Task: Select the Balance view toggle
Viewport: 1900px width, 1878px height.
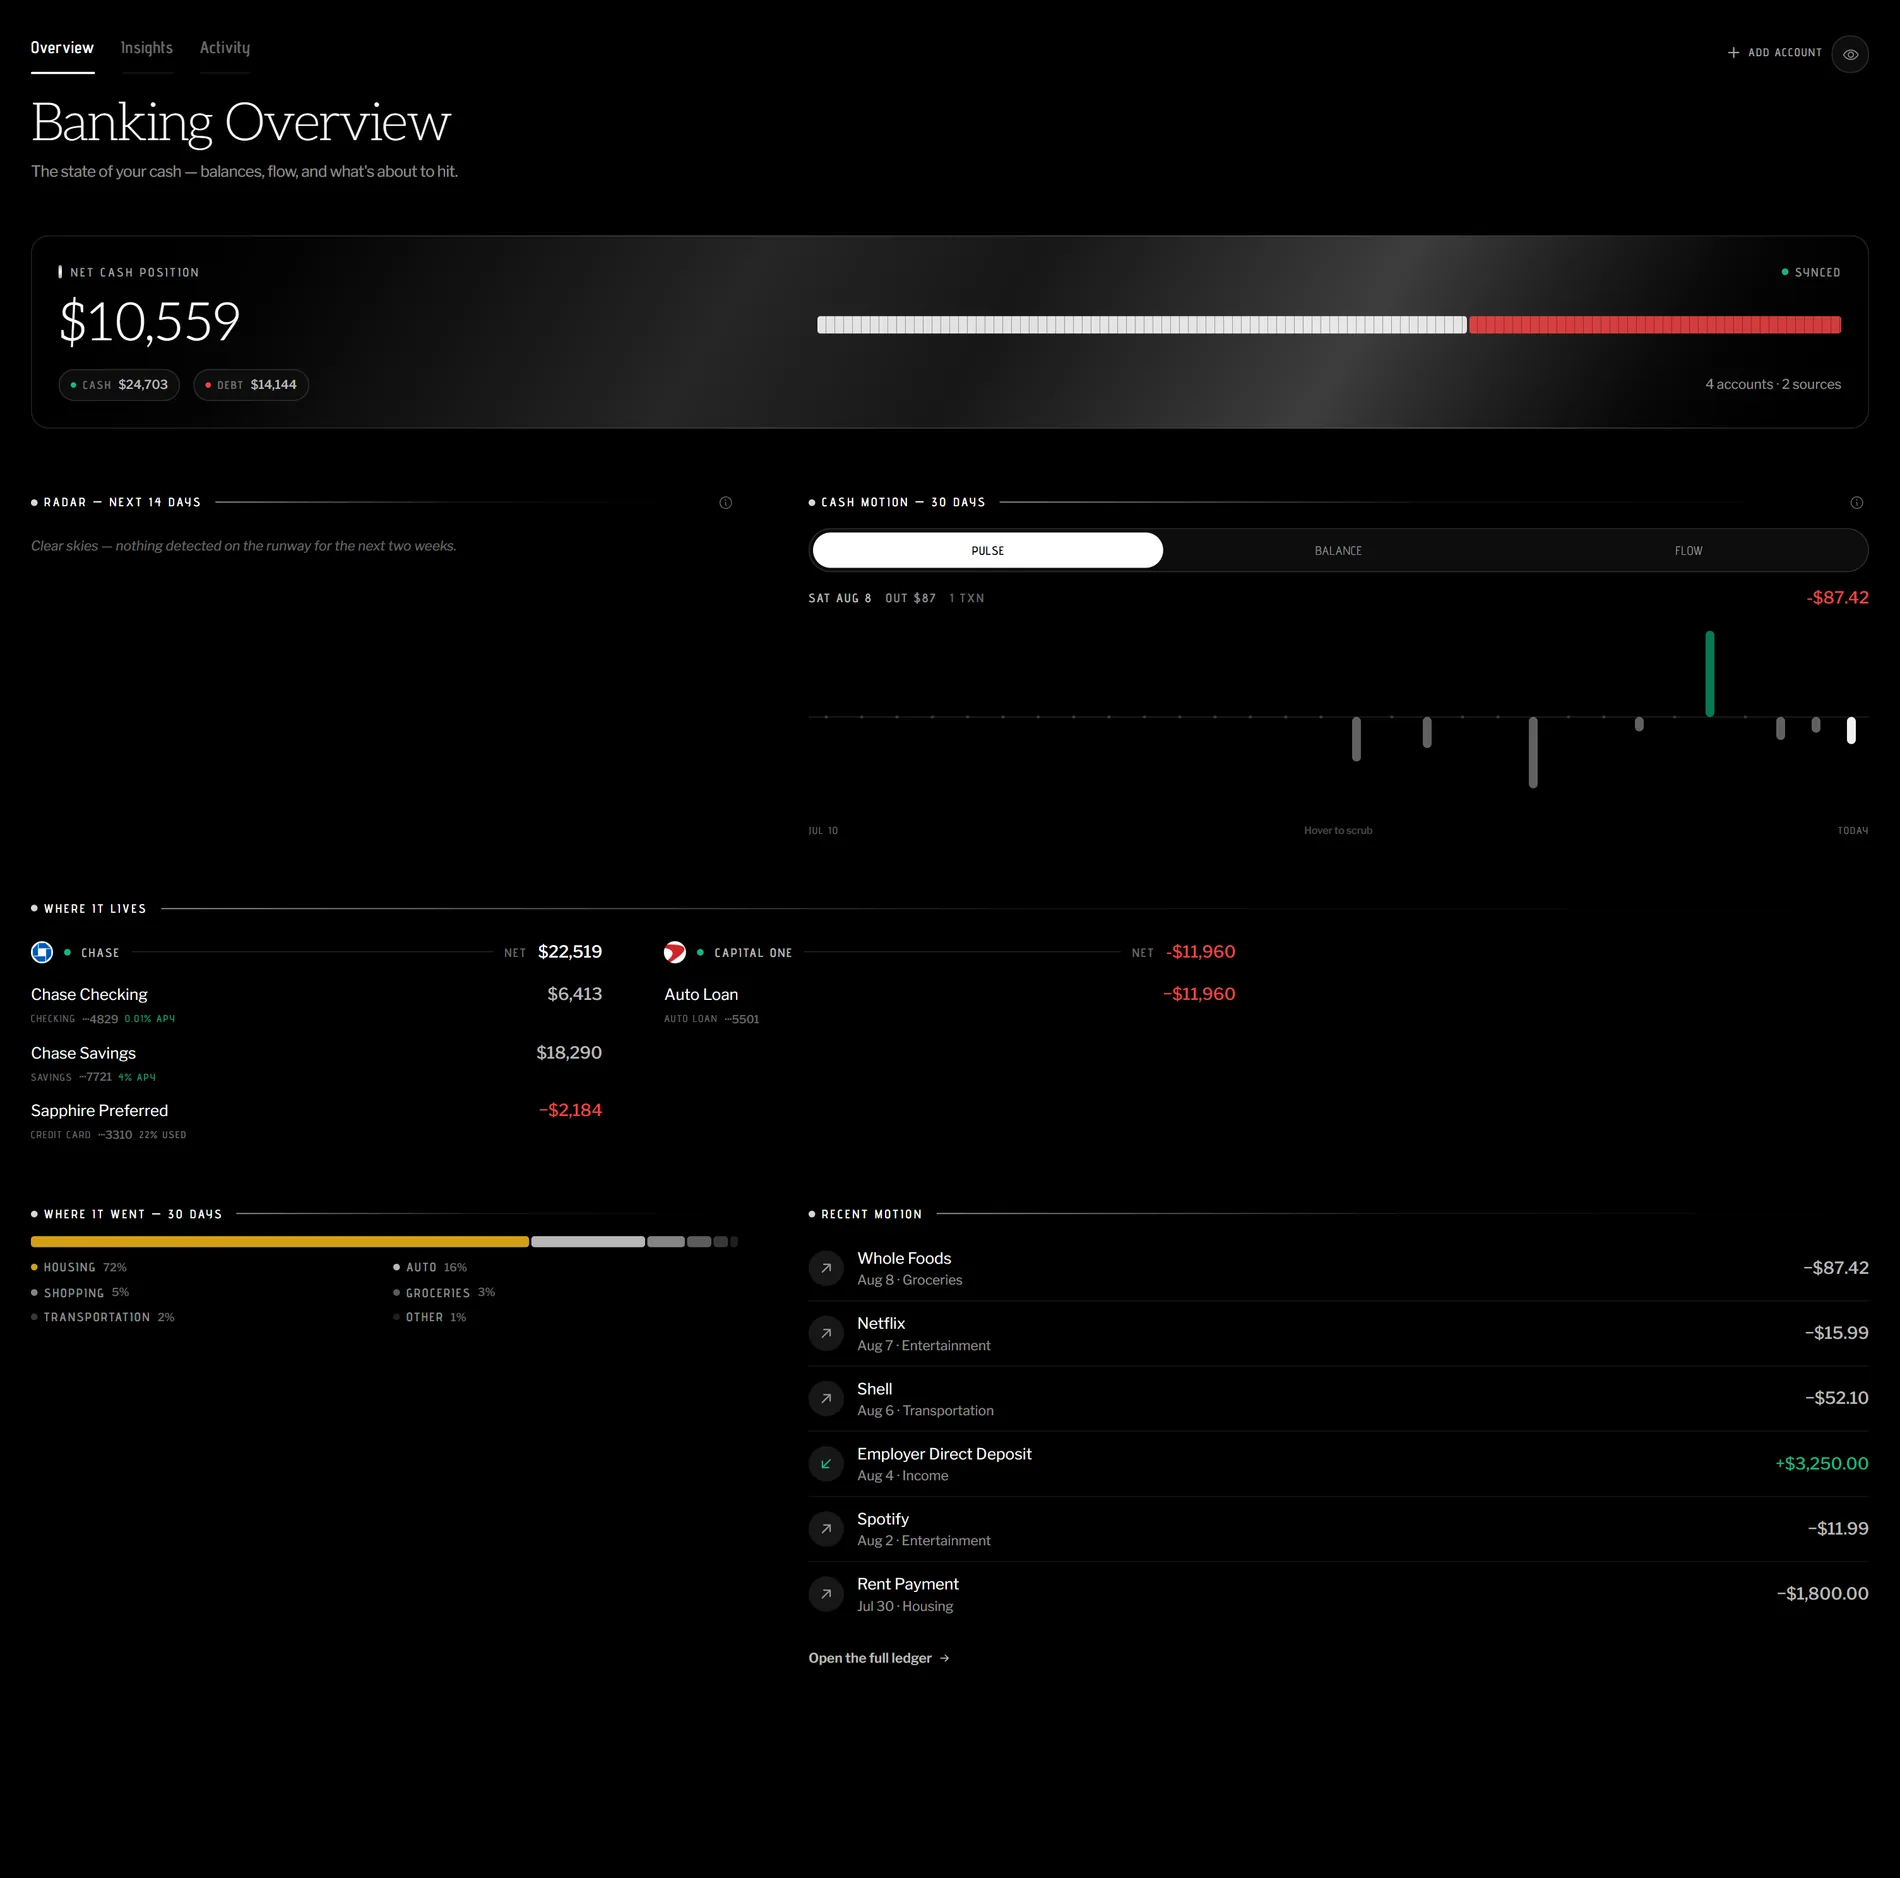Action: click(x=1338, y=551)
